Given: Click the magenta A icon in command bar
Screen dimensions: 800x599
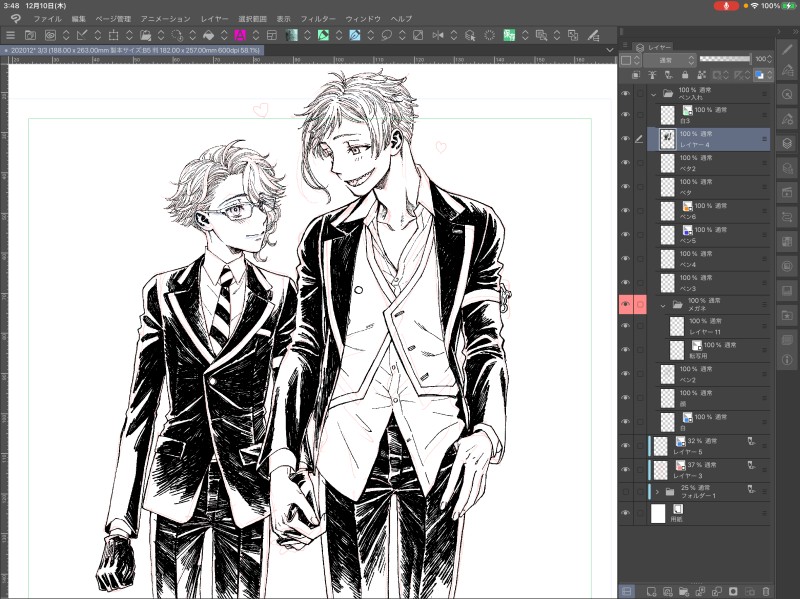Looking at the screenshot, I should (240, 35).
